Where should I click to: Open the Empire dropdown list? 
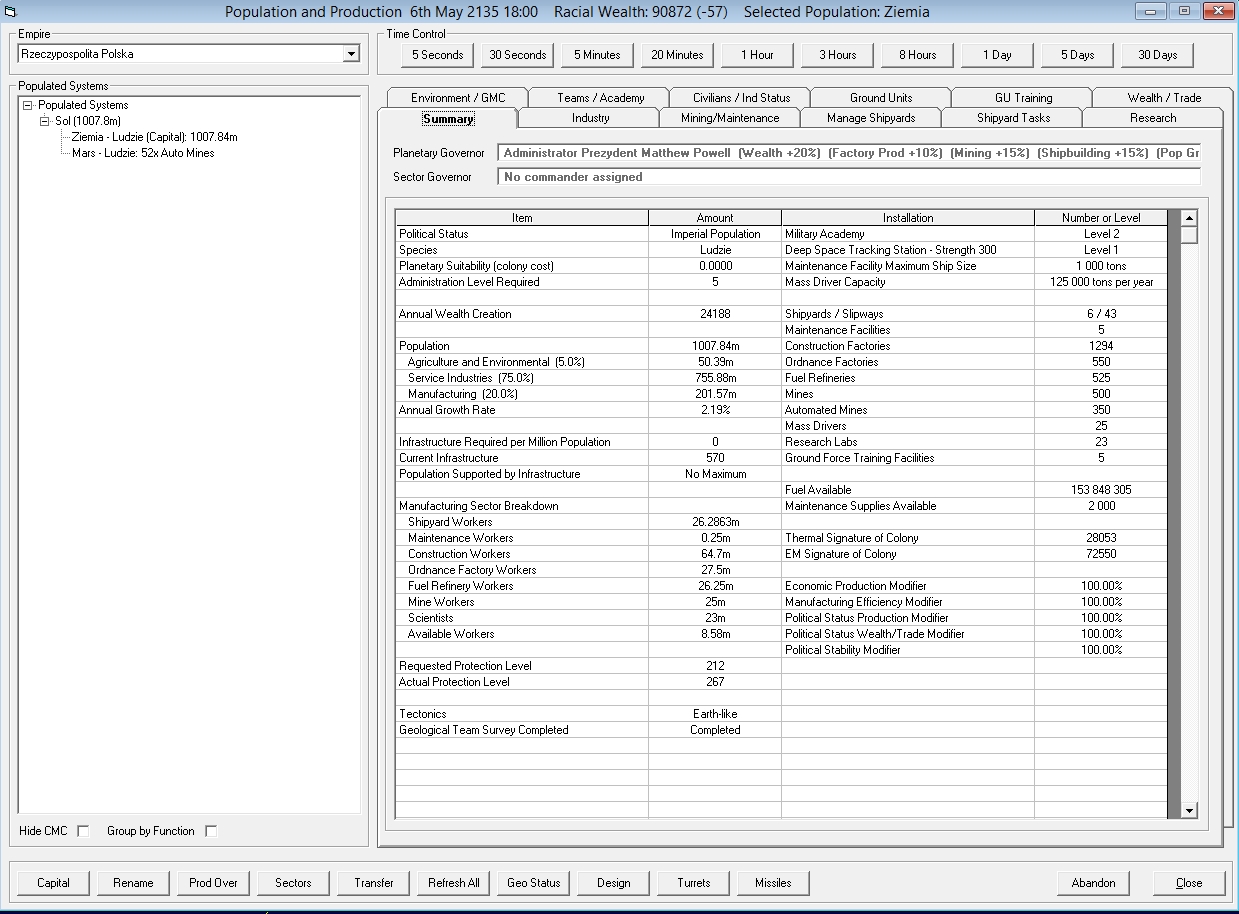click(x=351, y=54)
